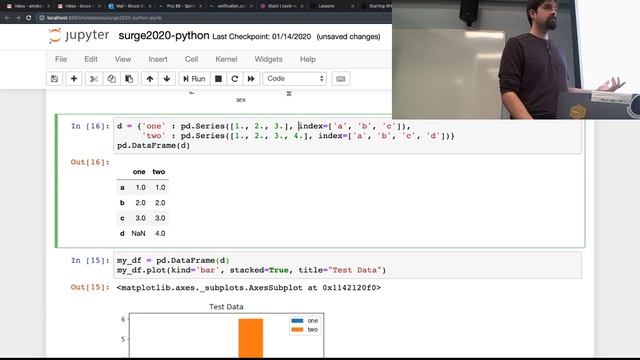Viewport: 640px width, 360px height.
Task: Click the 4.0 value in row d
Action: [160, 233]
